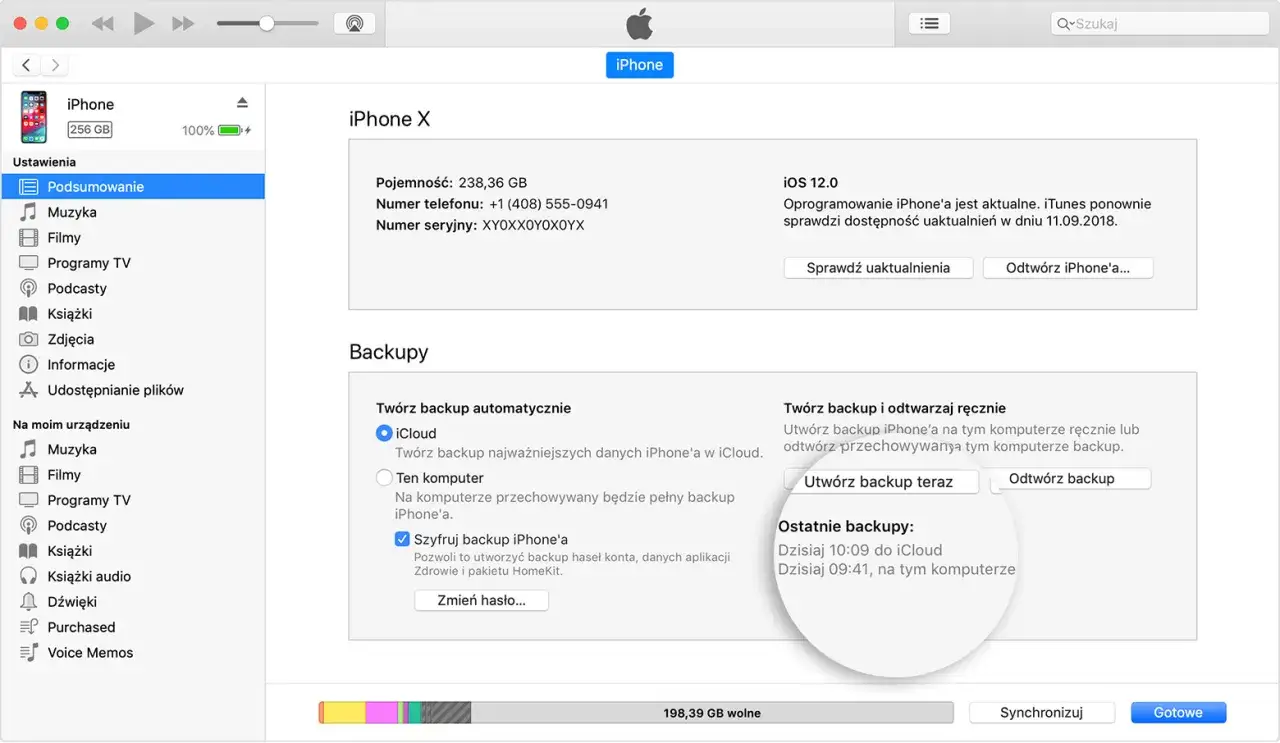Click the AirPlay icon in the toolbar
Screen dimensions: 1280x743
click(355, 22)
